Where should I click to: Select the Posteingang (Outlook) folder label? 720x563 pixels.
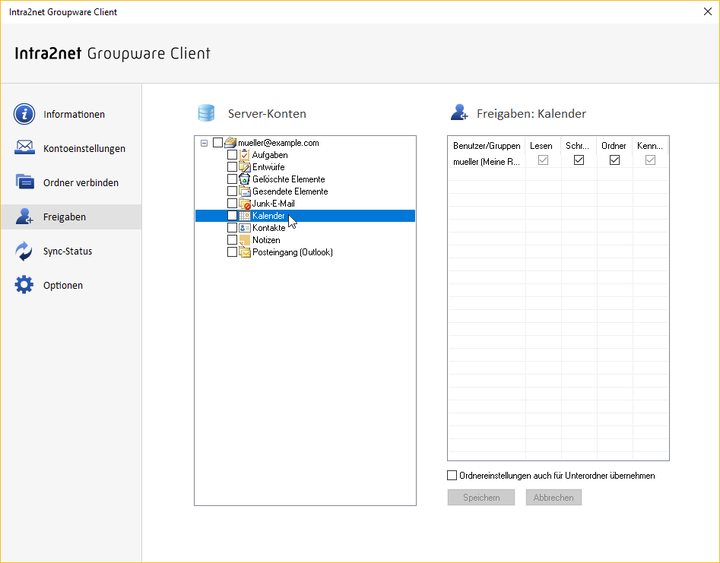pos(292,252)
